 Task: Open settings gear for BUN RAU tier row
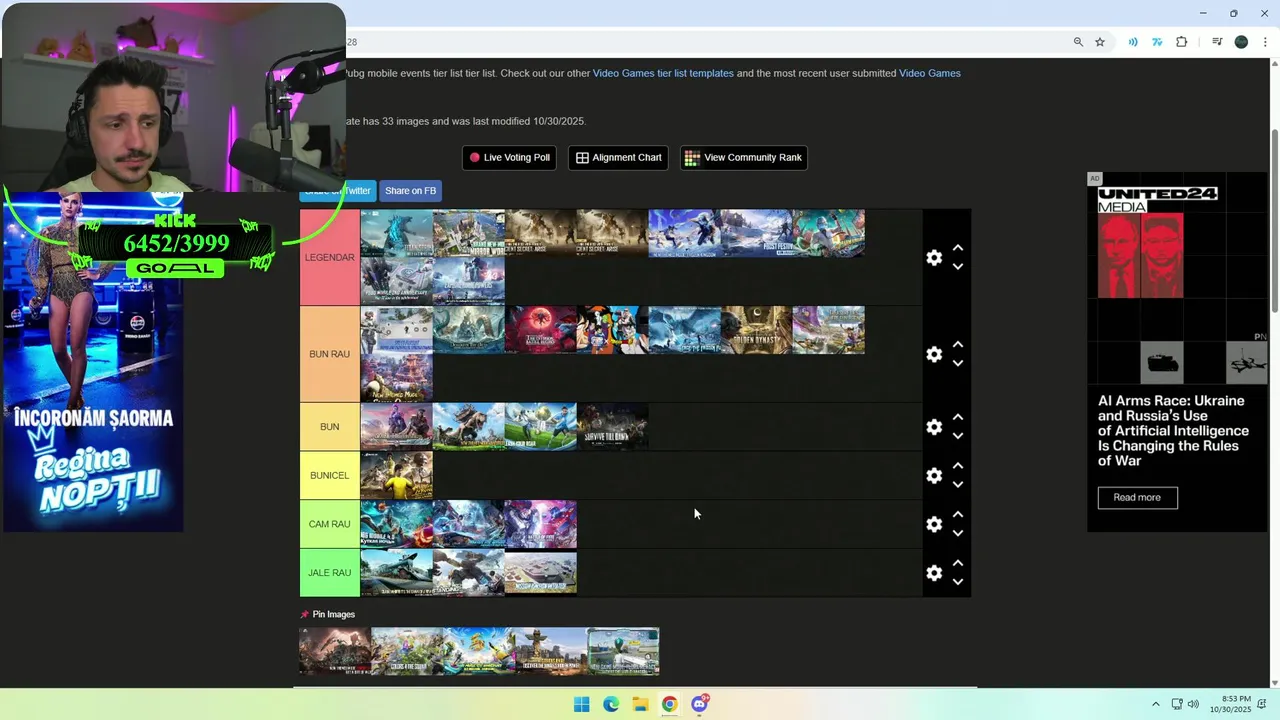coord(934,355)
